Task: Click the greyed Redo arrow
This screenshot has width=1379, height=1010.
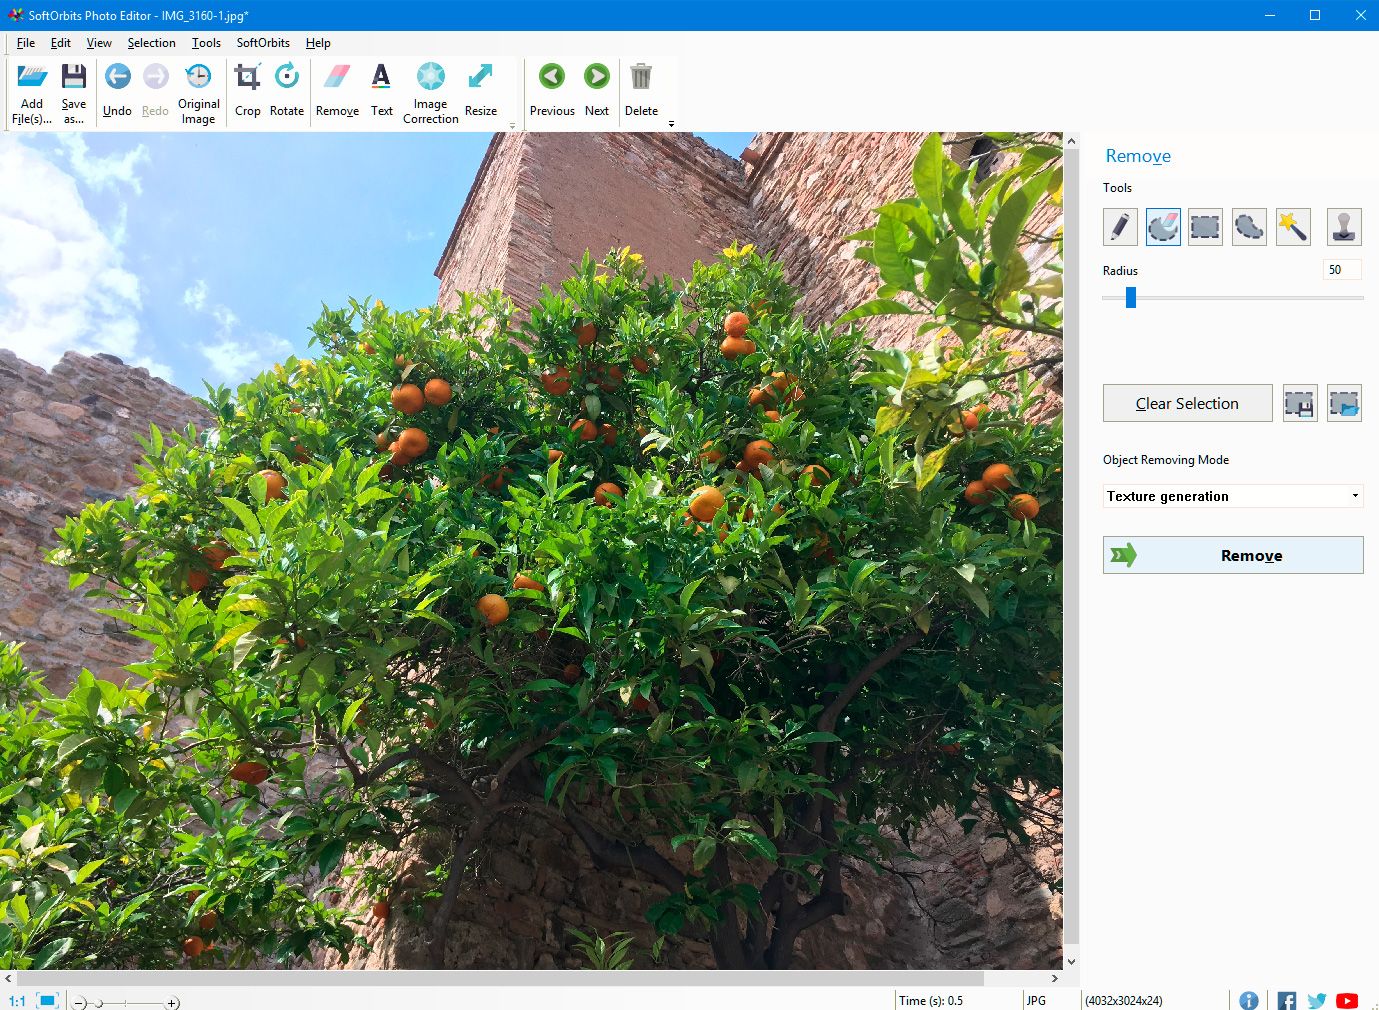Action: [155, 77]
